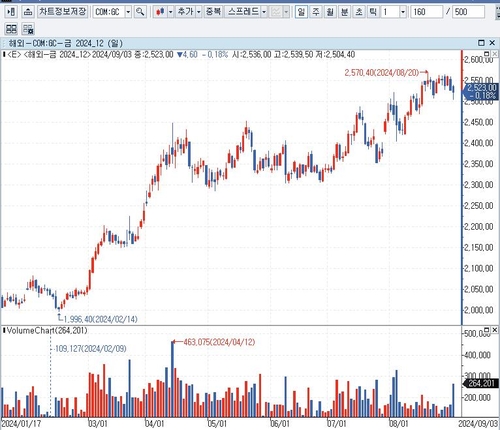The height and width of the screenshot is (430, 500).
Task: Click the symbol search magnifier icon
Action: pyautogui.click(x=140, y=12)
